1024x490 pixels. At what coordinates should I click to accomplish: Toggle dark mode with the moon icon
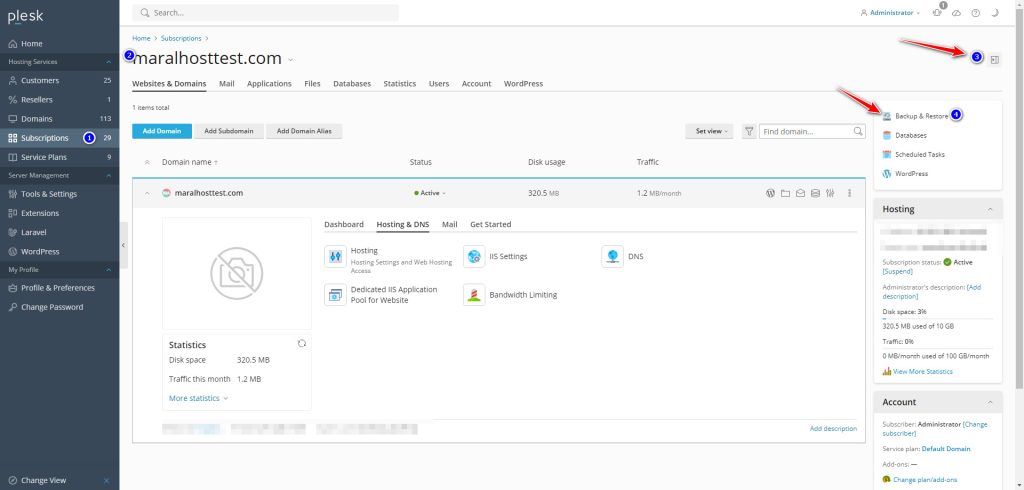point(995,13)
